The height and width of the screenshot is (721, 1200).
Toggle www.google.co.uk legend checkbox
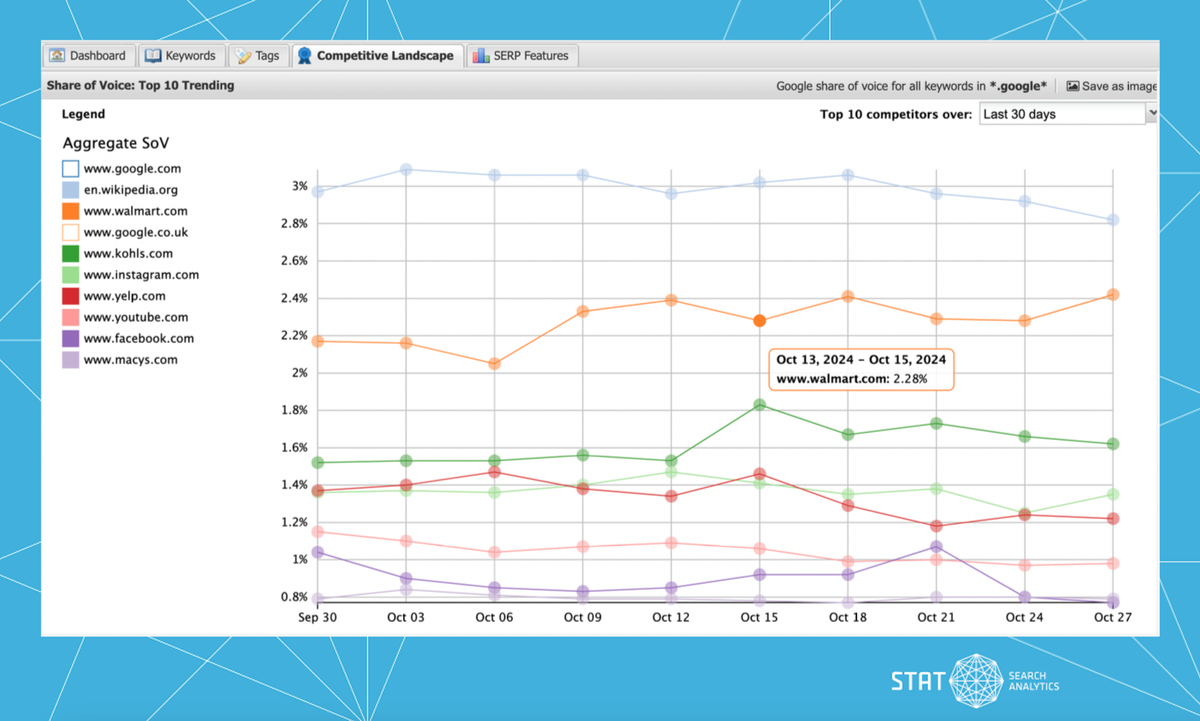coord(70,232)
